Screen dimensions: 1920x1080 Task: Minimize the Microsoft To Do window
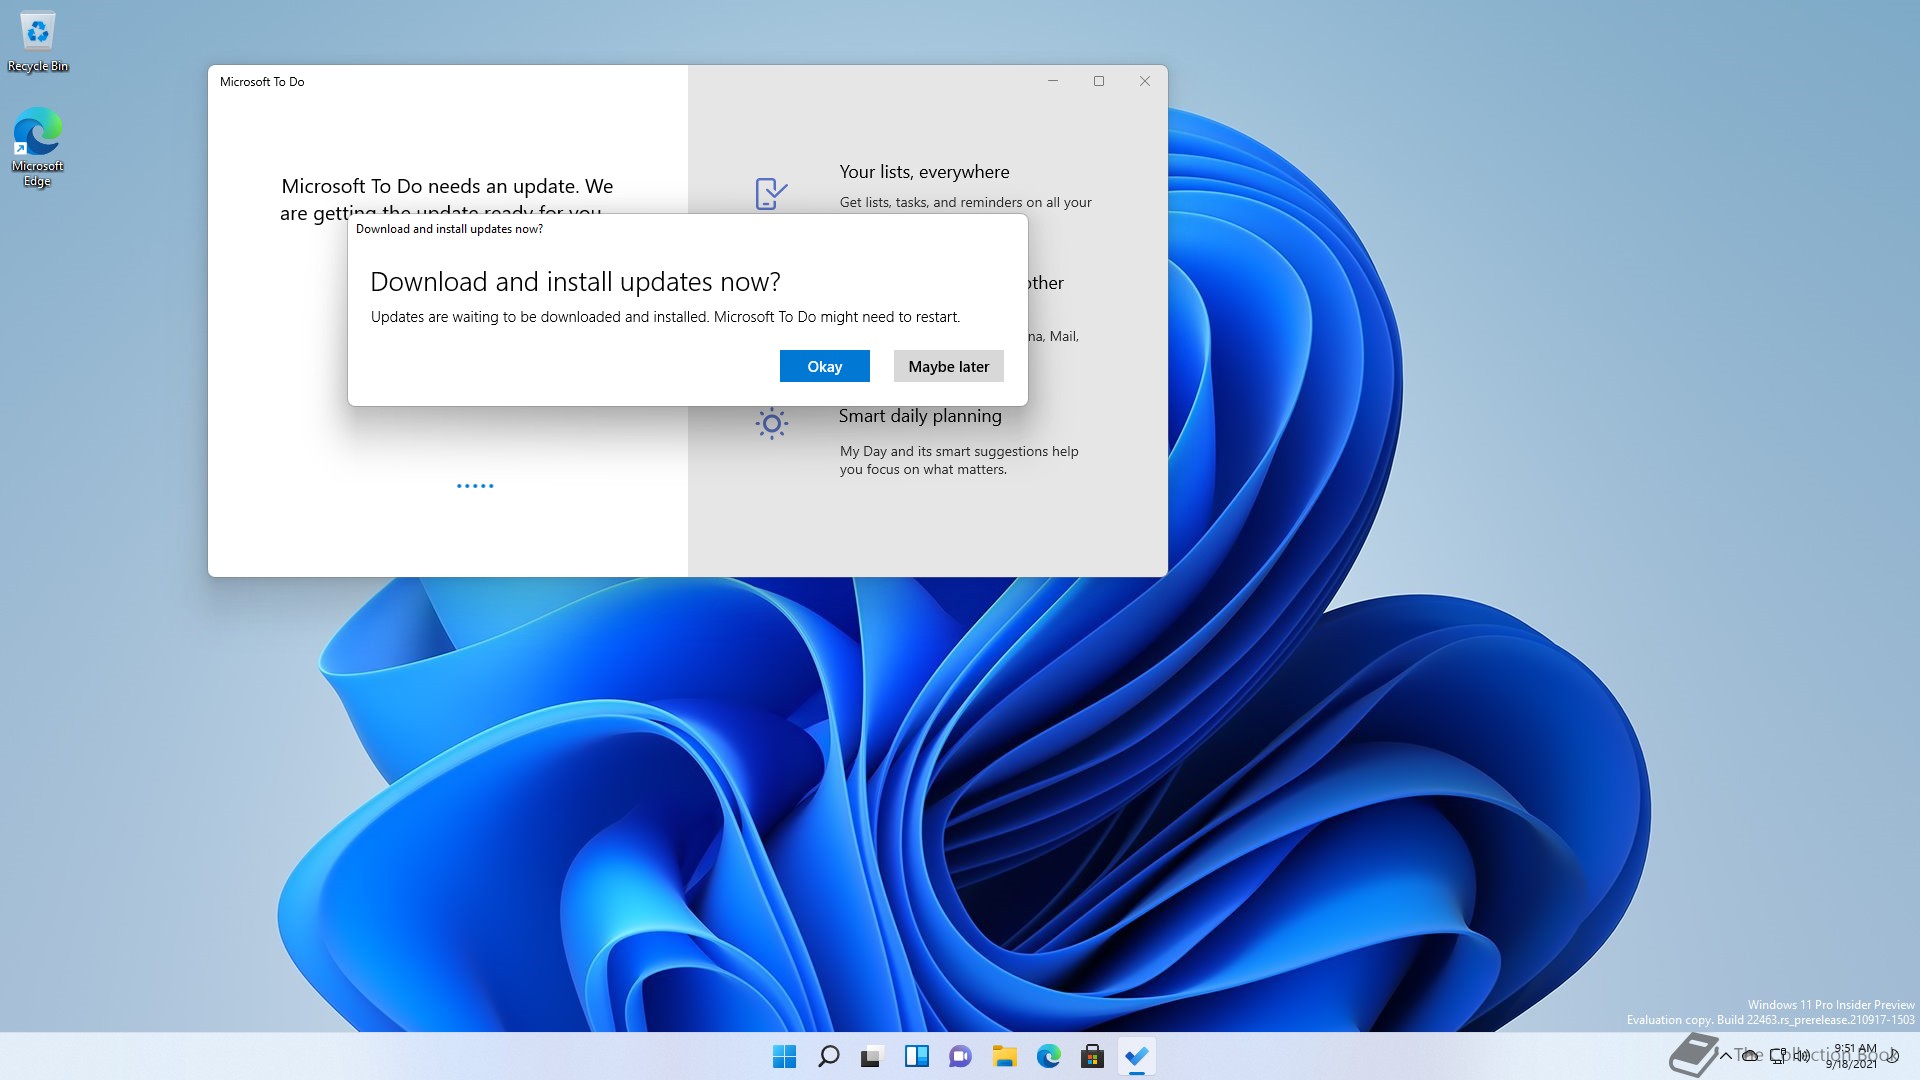(1053, 81)
